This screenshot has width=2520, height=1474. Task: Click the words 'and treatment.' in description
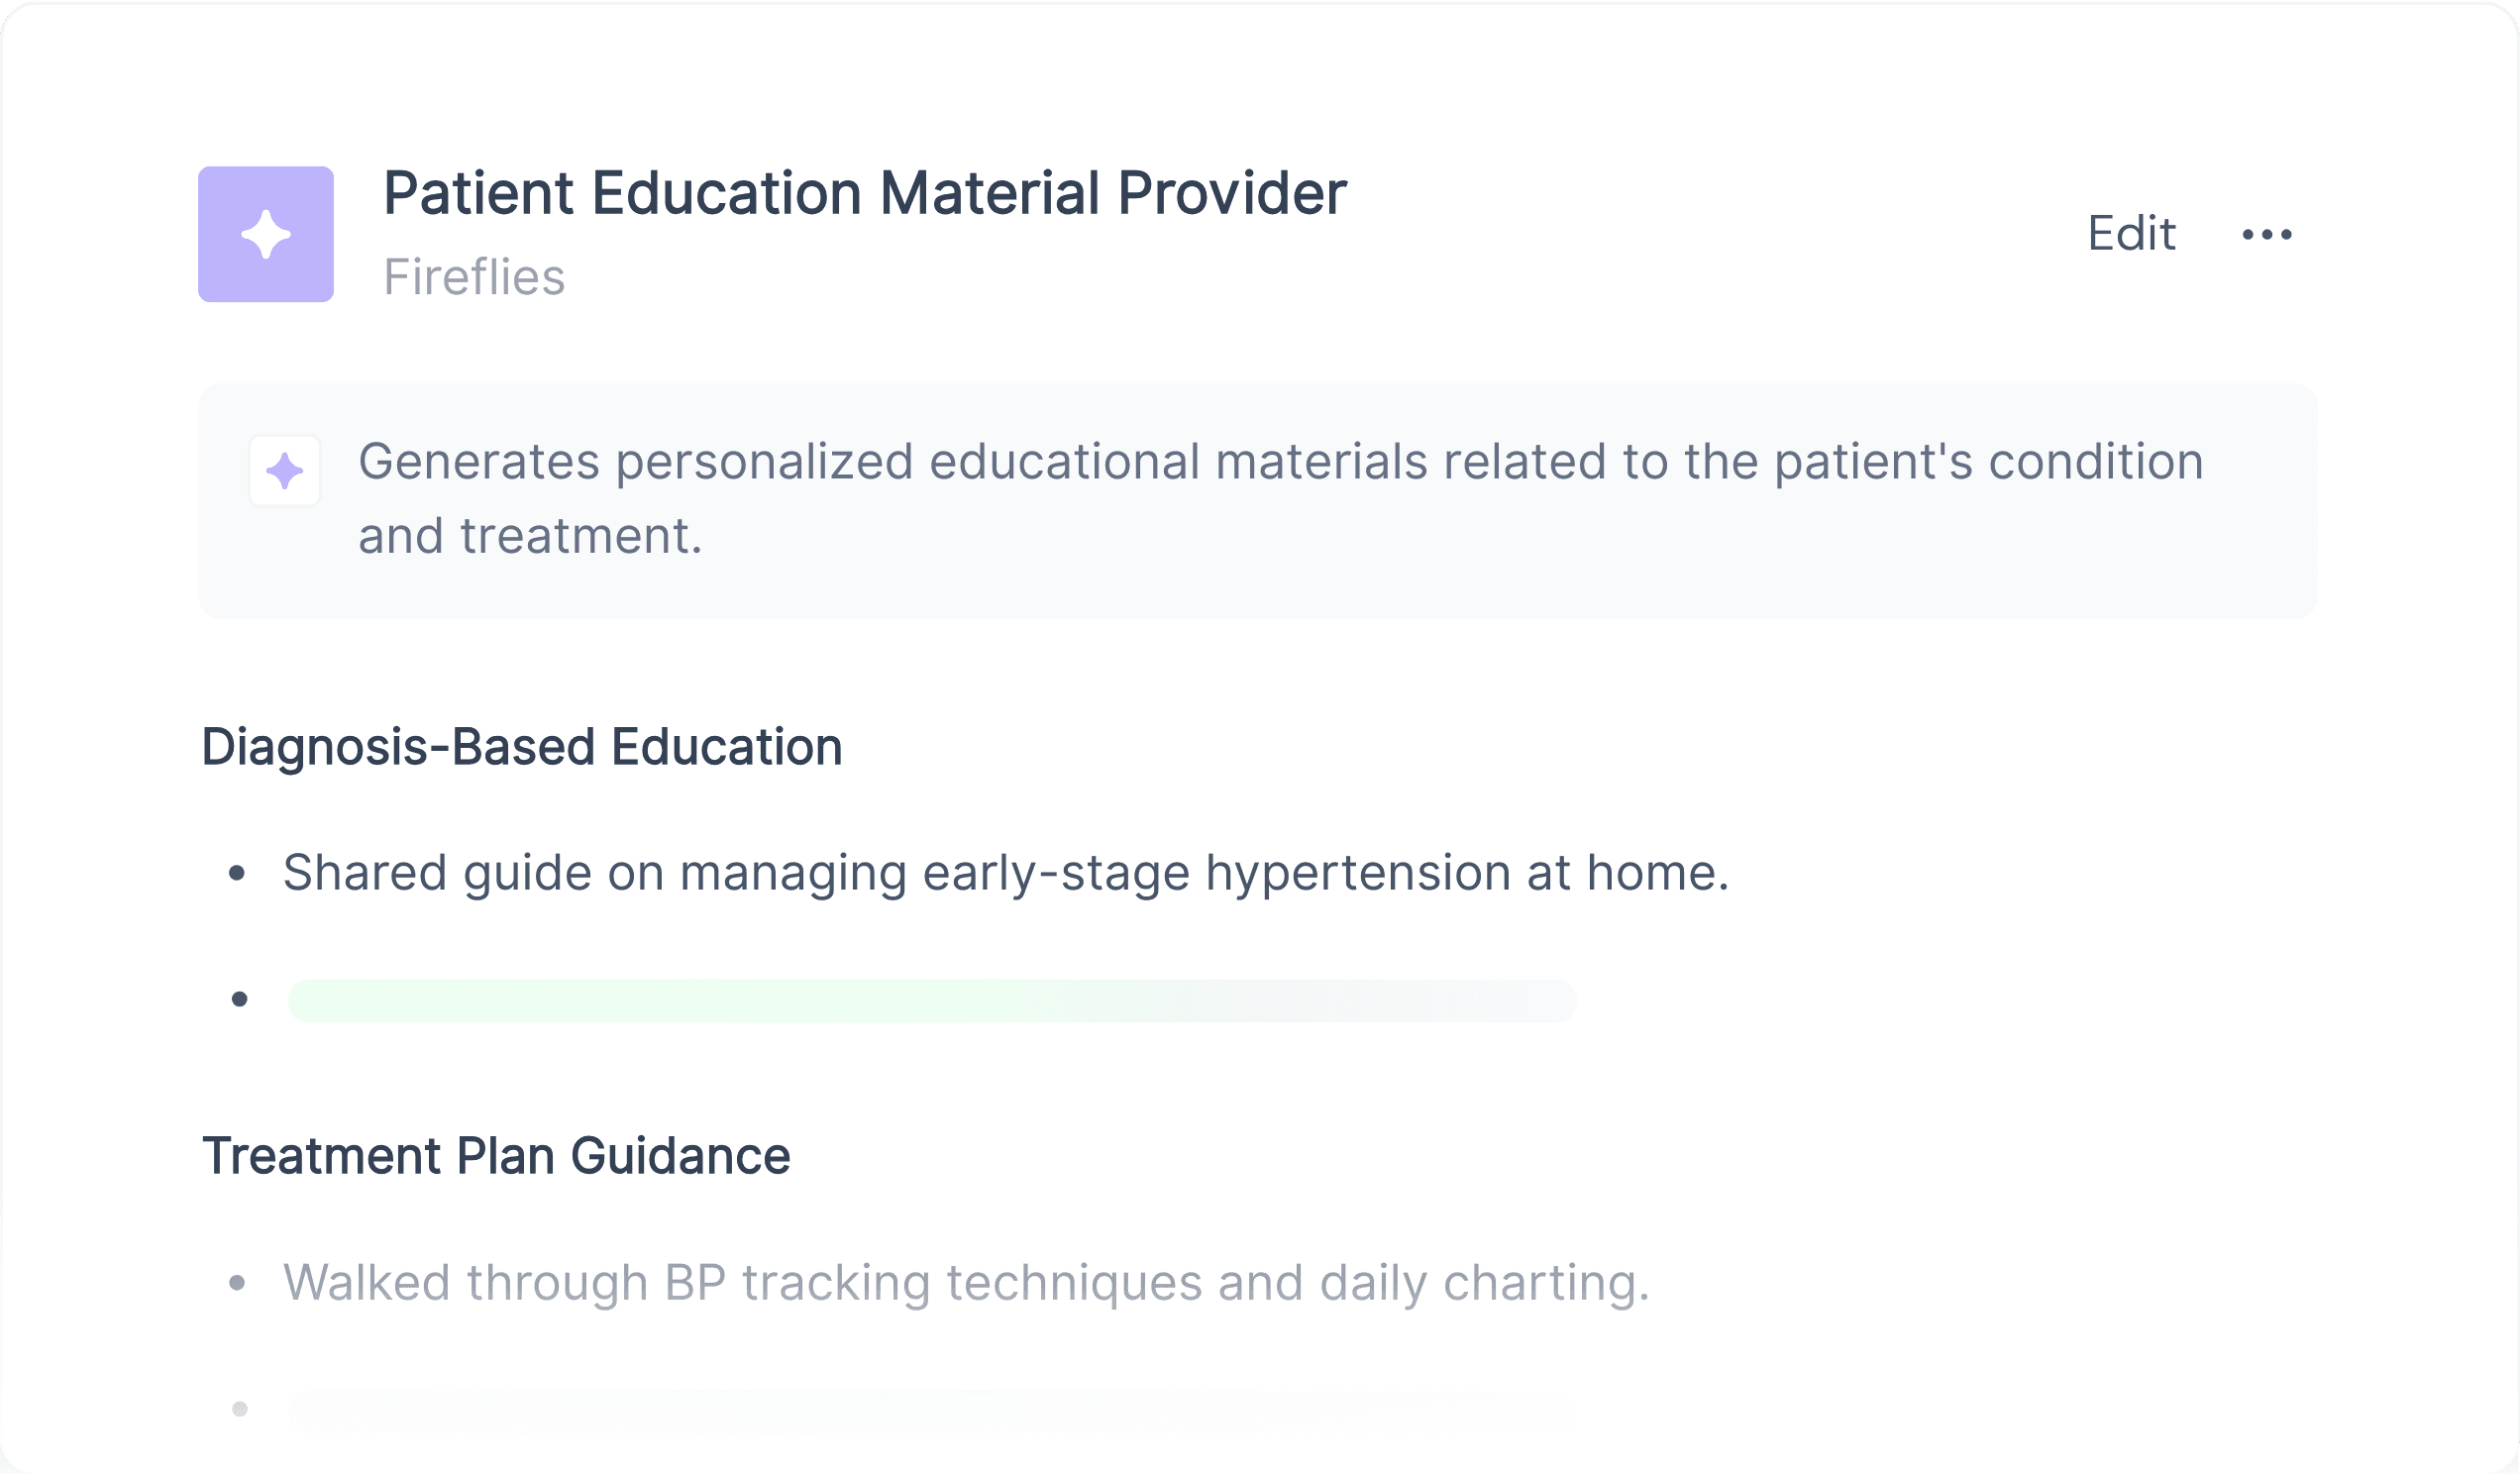point(530,536)
